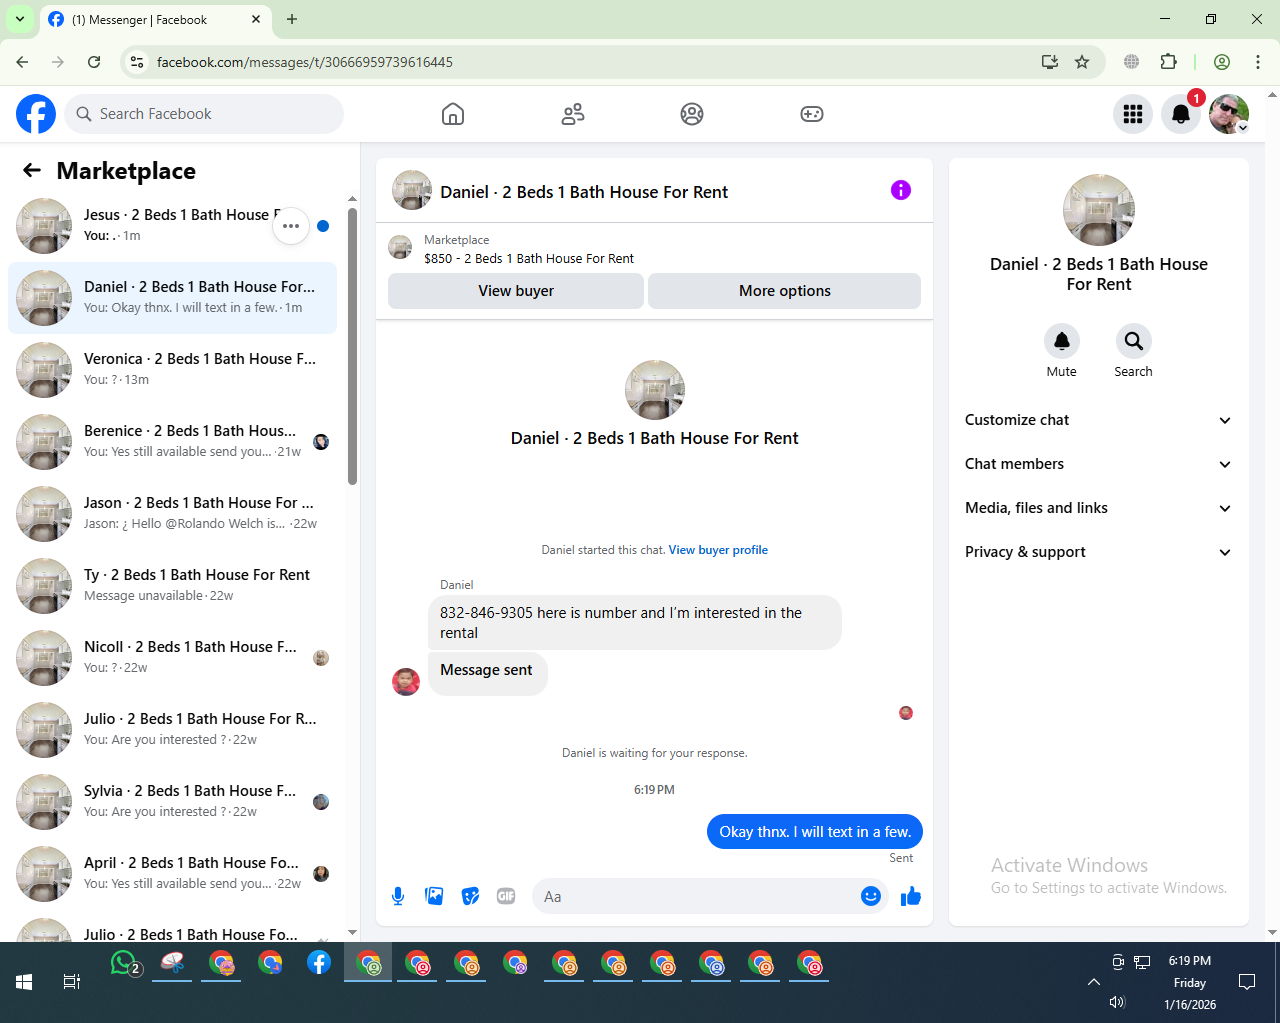This screenshot has width=1280, height=1023.
Task: Open the browser Extensions puzzle icon
Action: click(1168, 62)
